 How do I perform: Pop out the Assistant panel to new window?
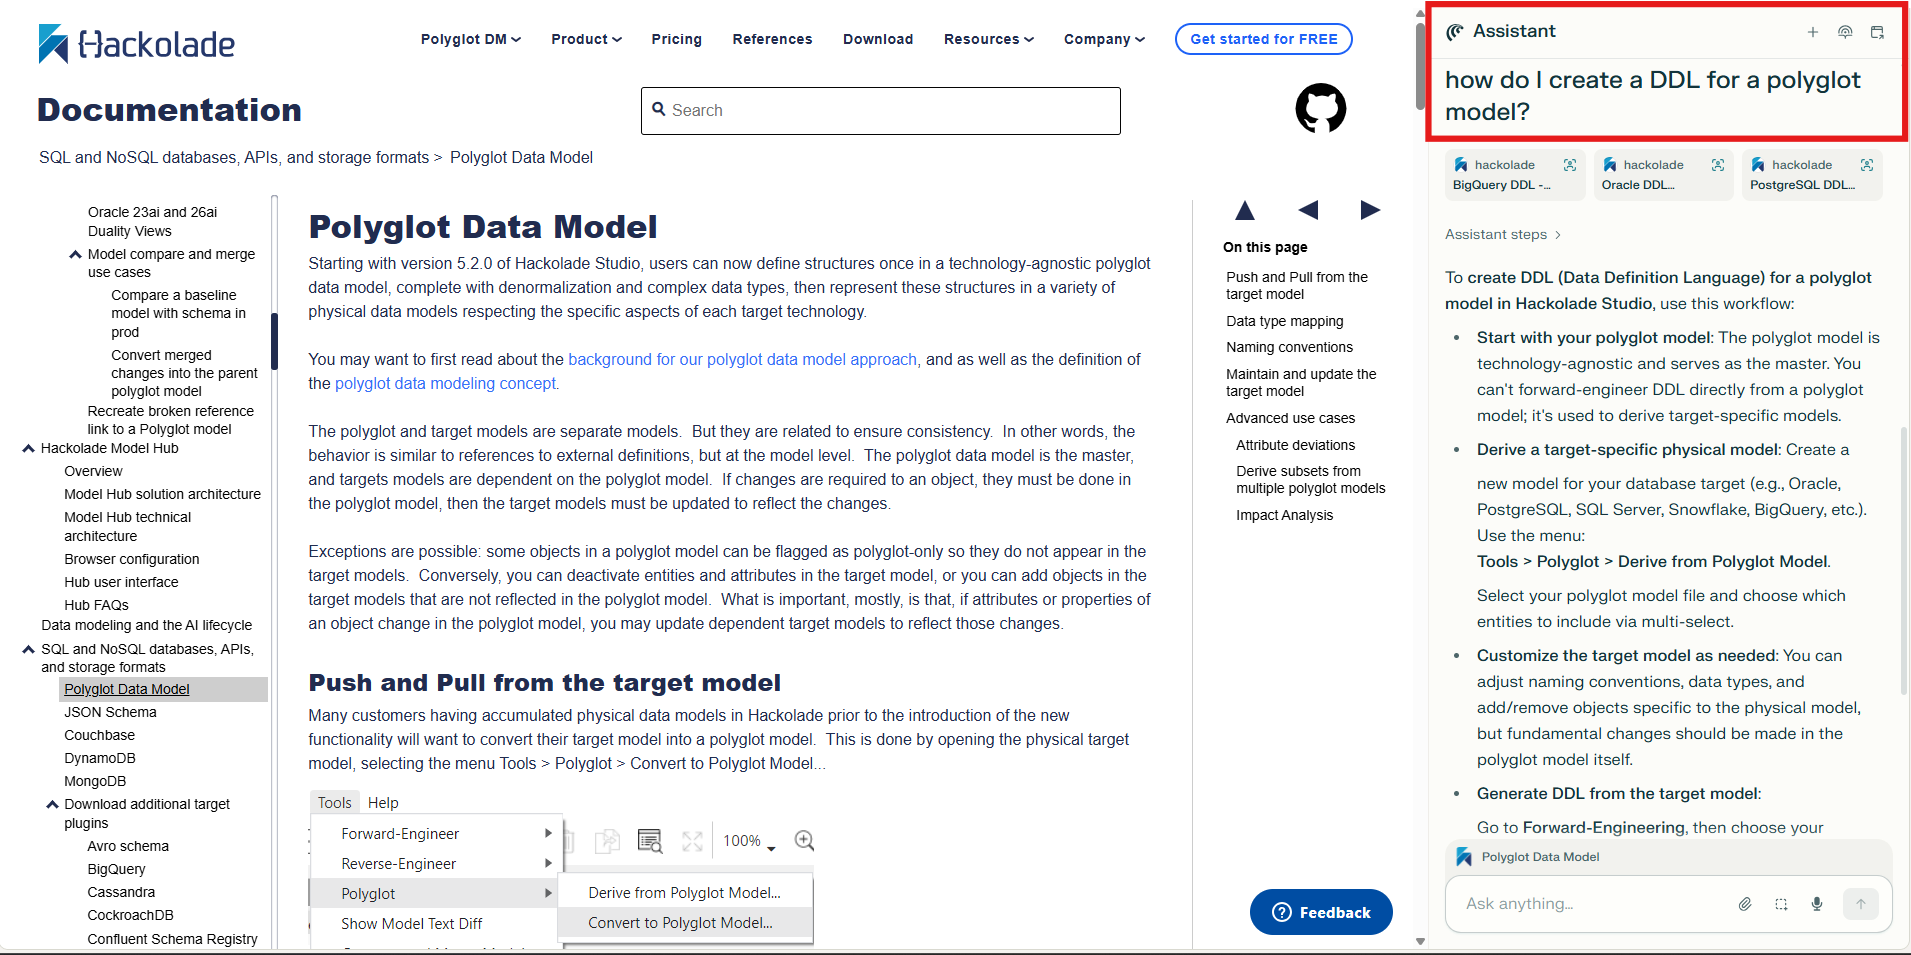pos(1877,32)
